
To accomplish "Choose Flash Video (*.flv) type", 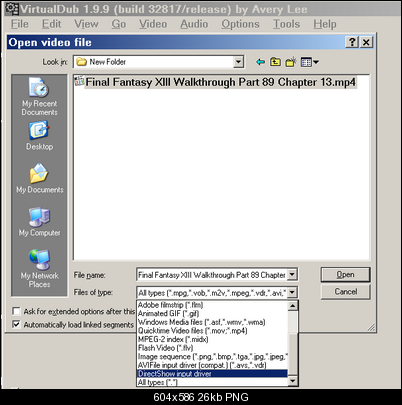I will coord(212,348).
